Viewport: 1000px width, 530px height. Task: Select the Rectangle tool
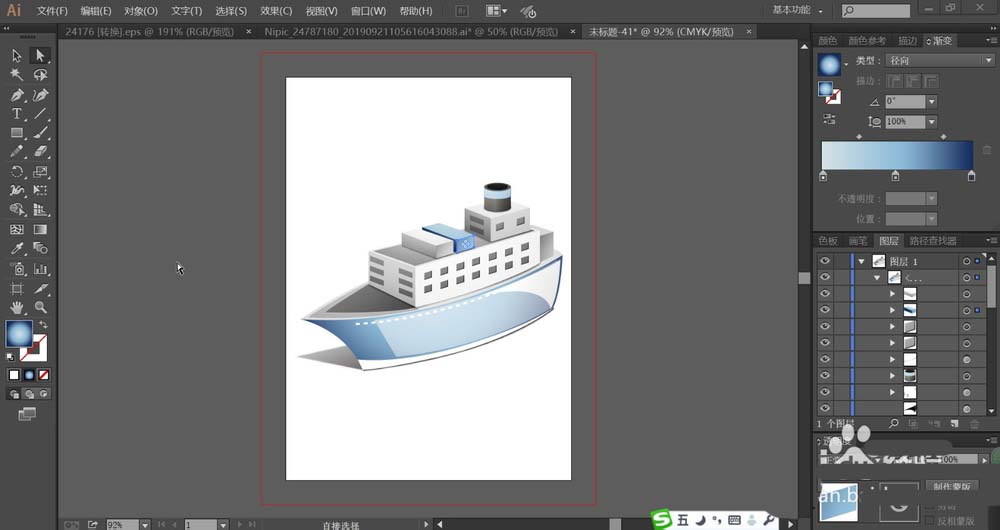click(17, 133)
